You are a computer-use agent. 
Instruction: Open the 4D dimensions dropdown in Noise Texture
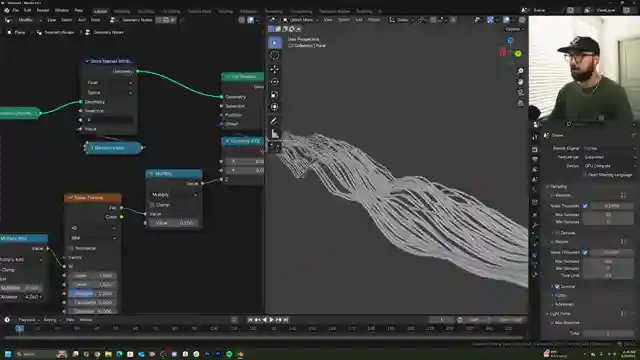[93, 228]
